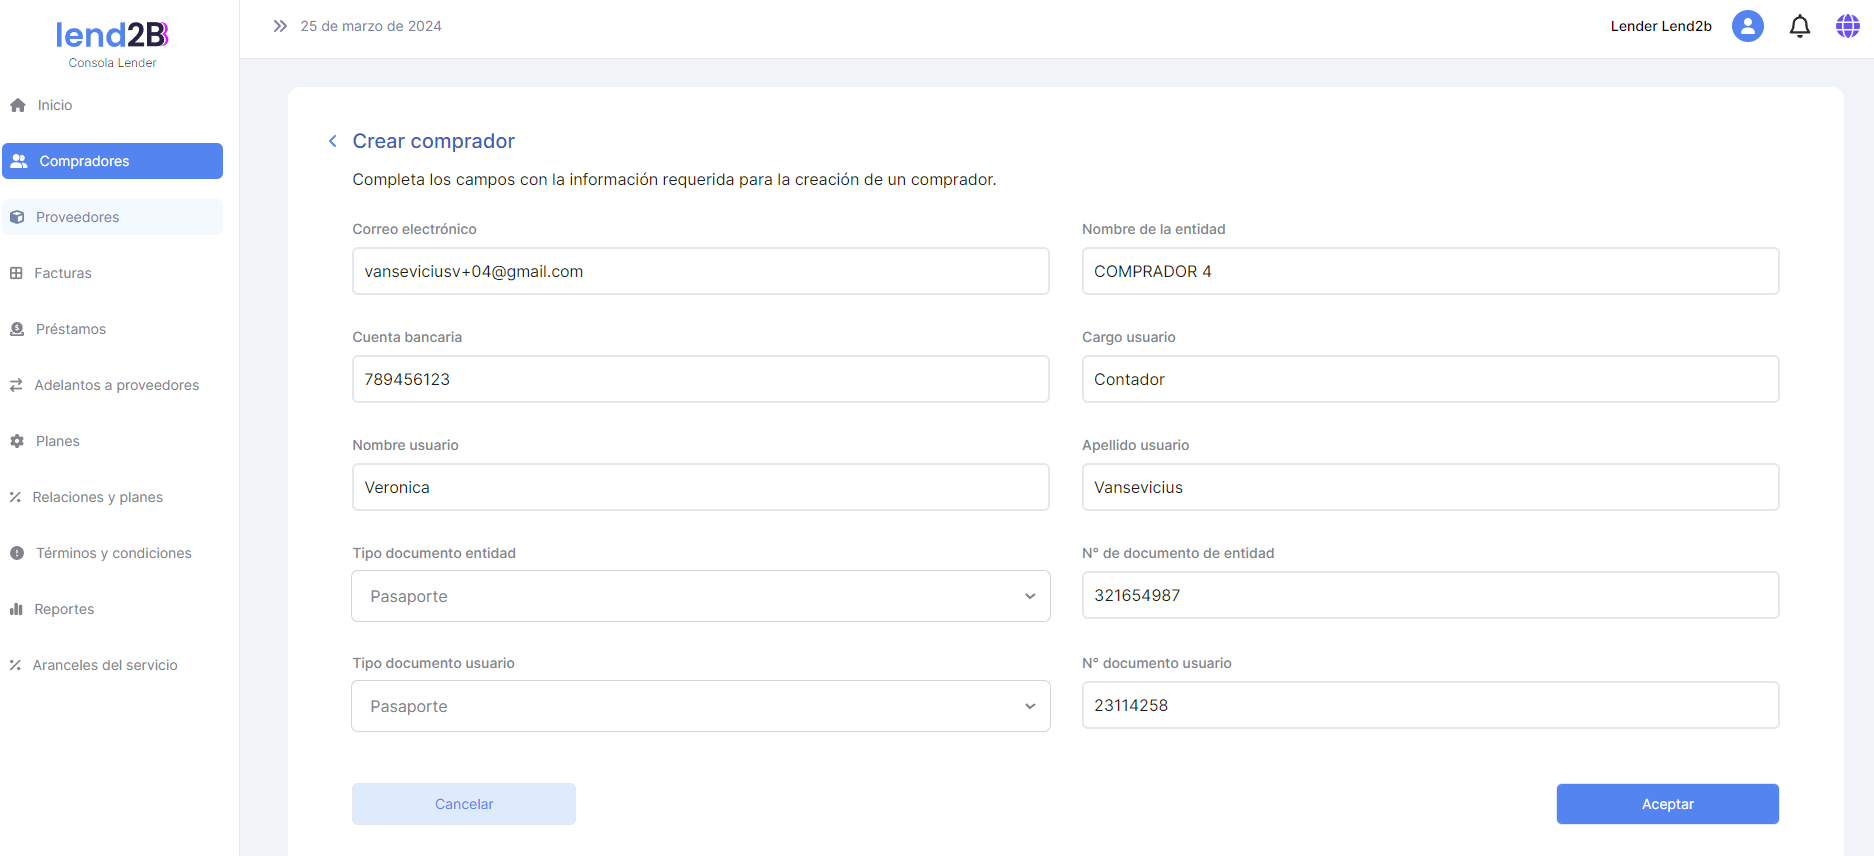Open the notifications bell
The width and height of the screenshot is (1874, 856).
click(1799, 26)
